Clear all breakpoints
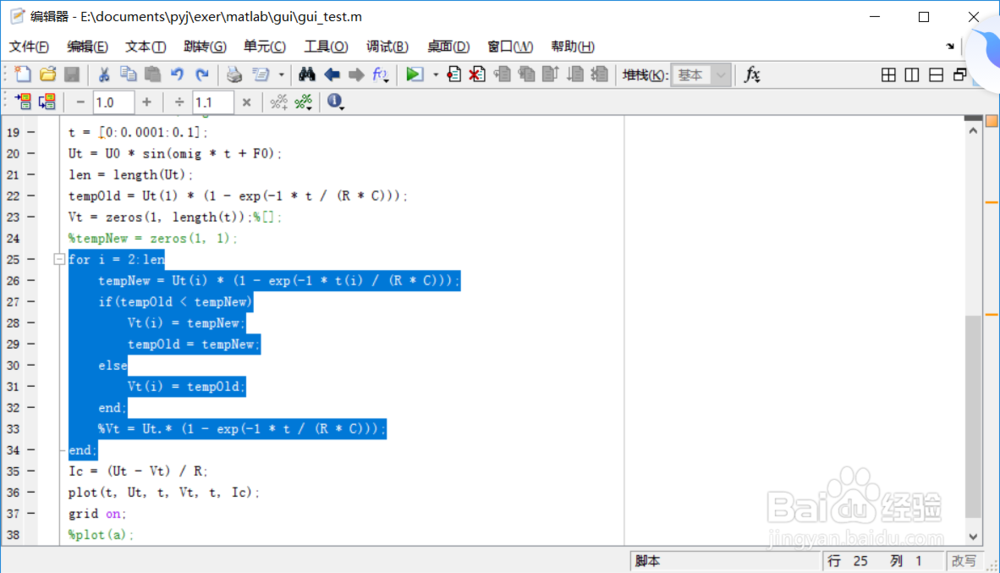 (477, 75)
